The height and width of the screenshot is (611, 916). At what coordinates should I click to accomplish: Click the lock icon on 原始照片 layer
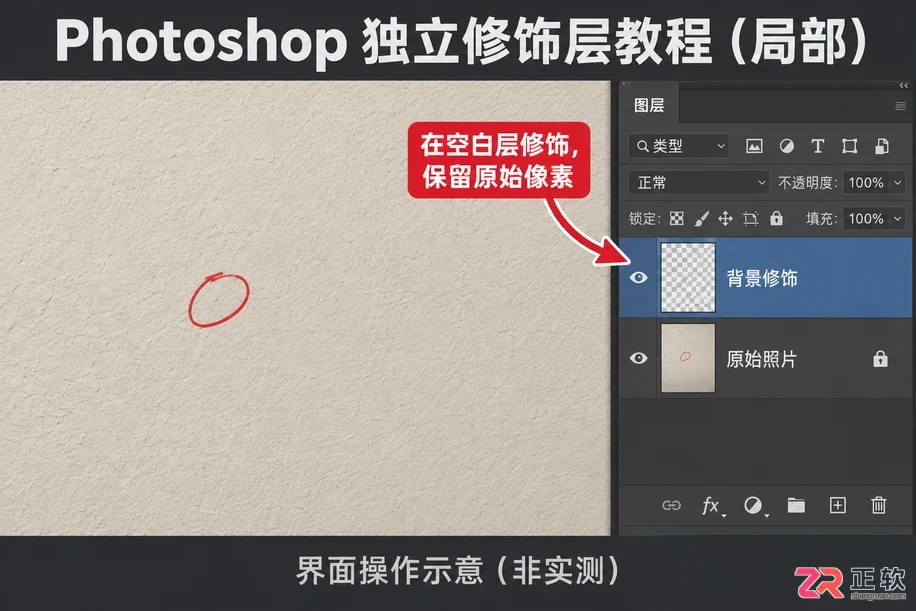[880, 358]
